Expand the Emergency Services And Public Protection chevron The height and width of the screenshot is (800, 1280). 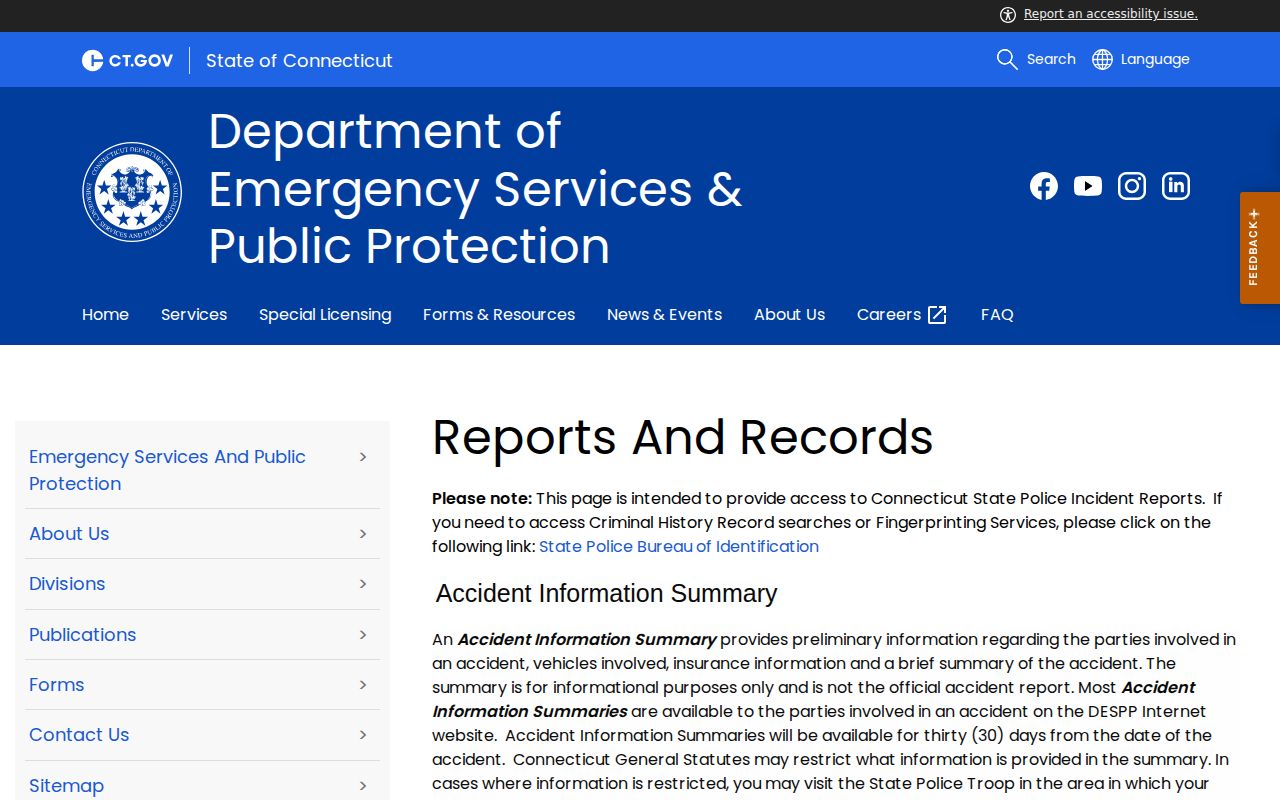pyautogui.click(x=363, y=457)
